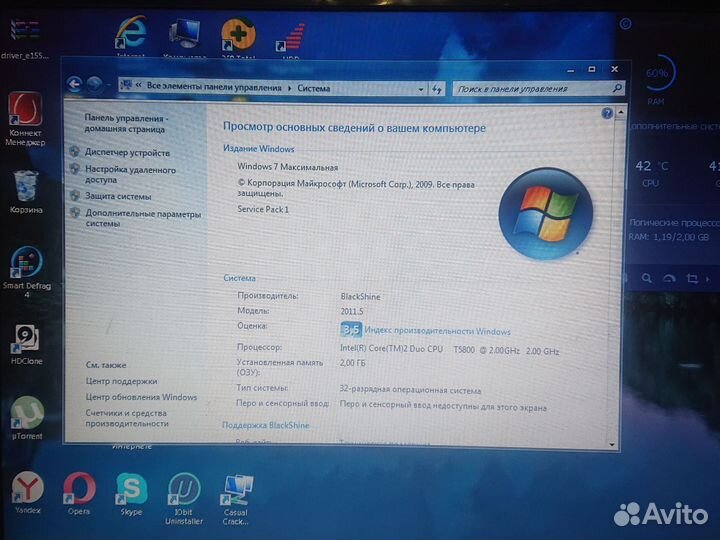Click the refresh button beside address bar
Screen dimensions: 720x540
pos(437,89)
